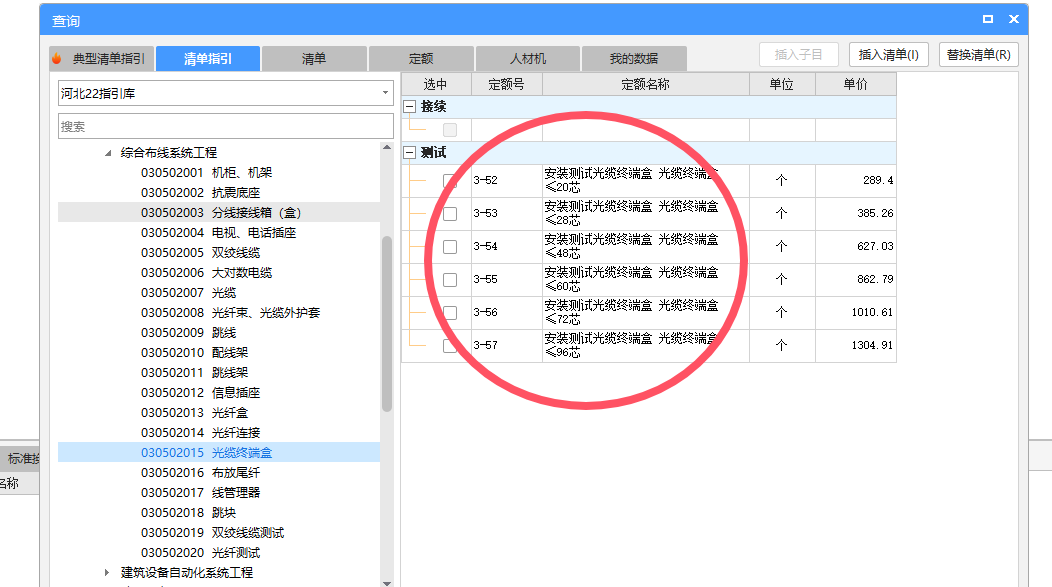Click the 选中 column header
This screenshot has height=587, width=1052.
click(x=436, y=85)
